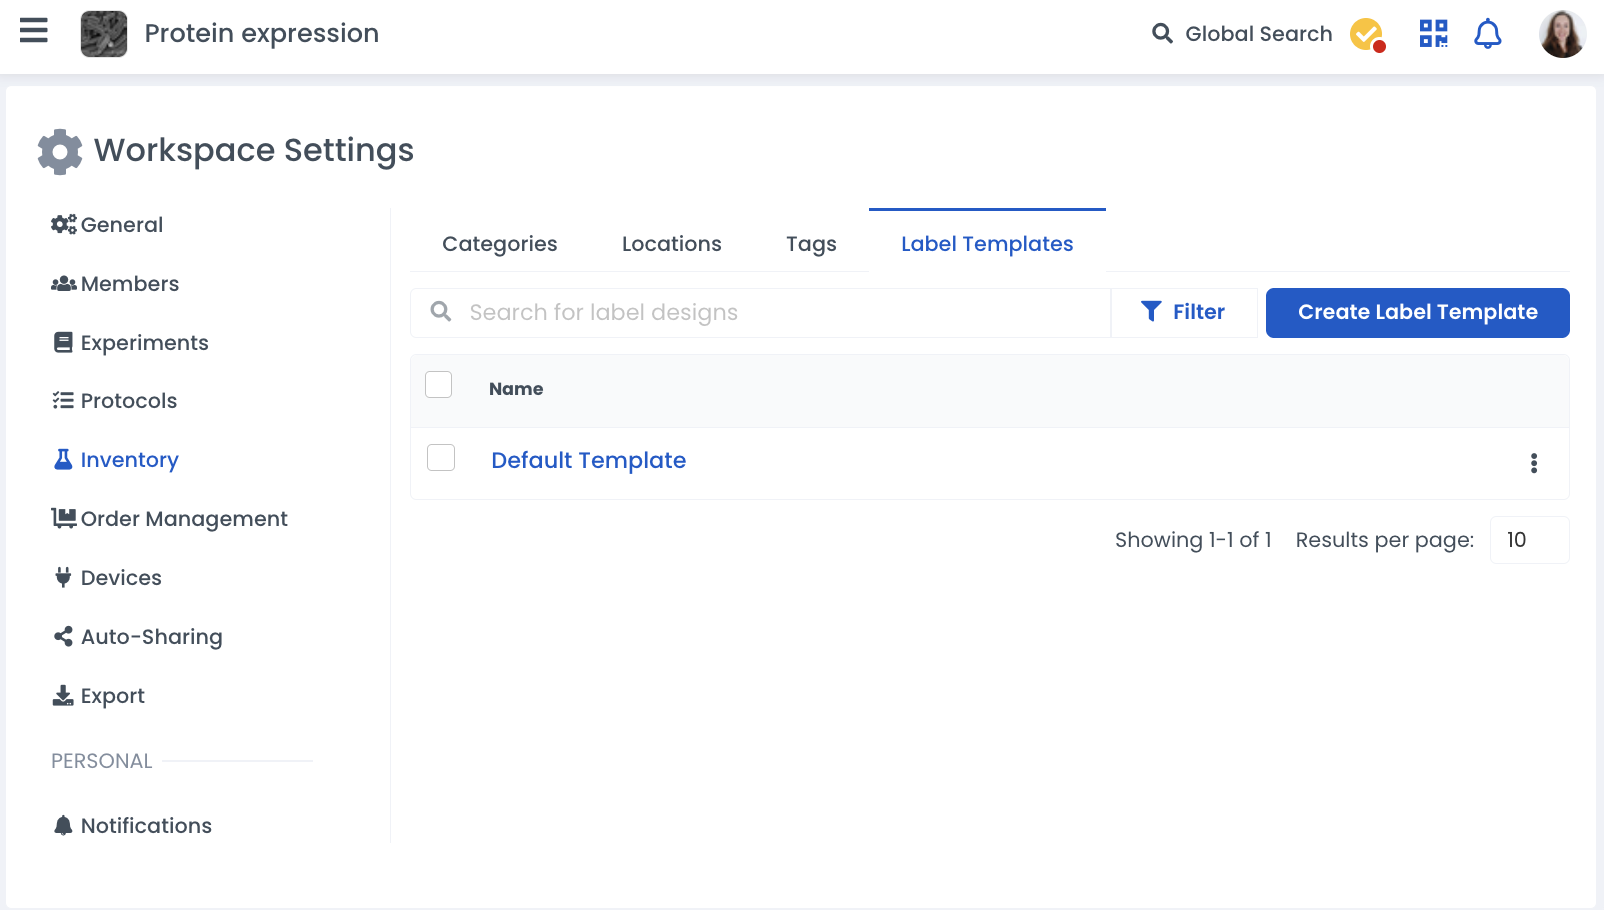Click Create Label Template button
The width and height of the screenshot is (1604, 910).
pos(1417,313)
